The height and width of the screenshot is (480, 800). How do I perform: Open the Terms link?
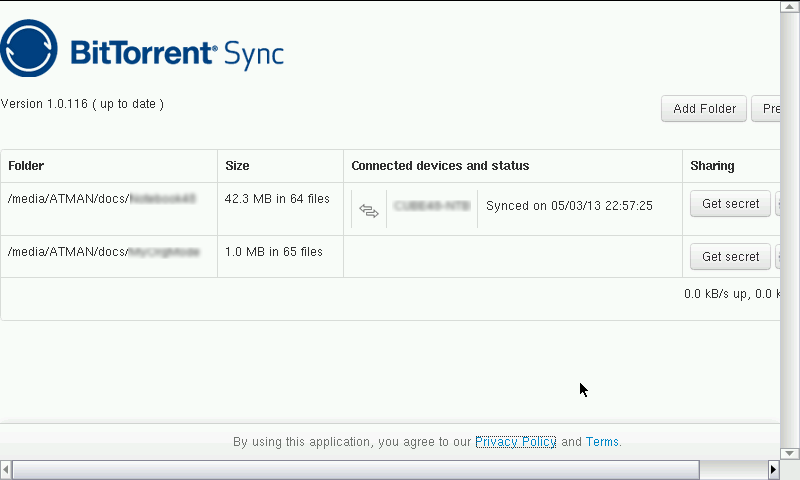point(602,442)
